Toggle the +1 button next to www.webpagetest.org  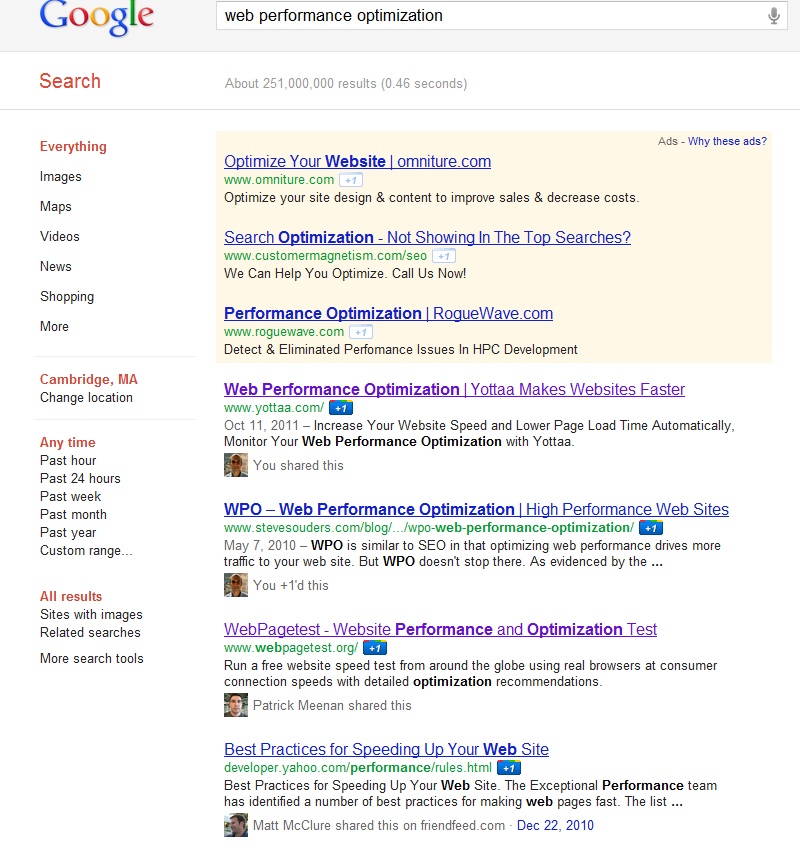pyautogui.click(x=375, y=648)
